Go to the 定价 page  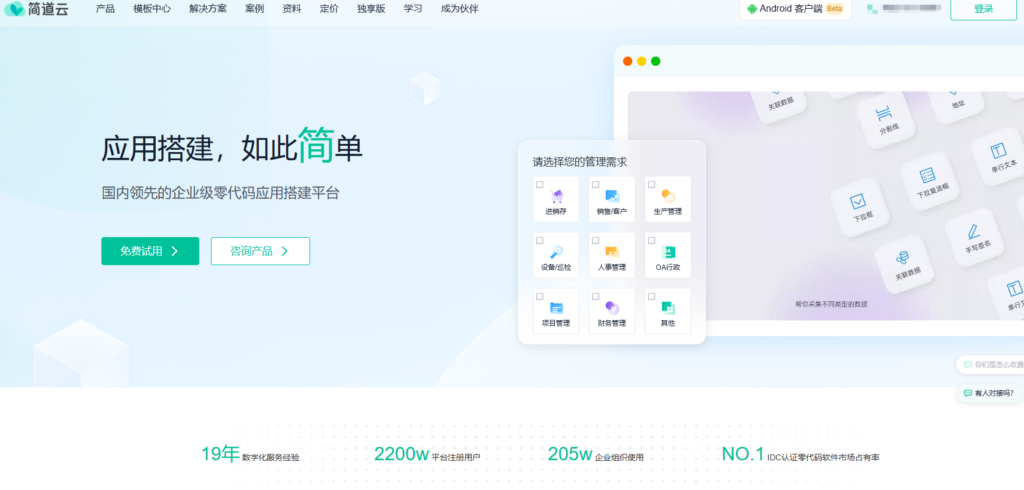(x=329, y=9)
